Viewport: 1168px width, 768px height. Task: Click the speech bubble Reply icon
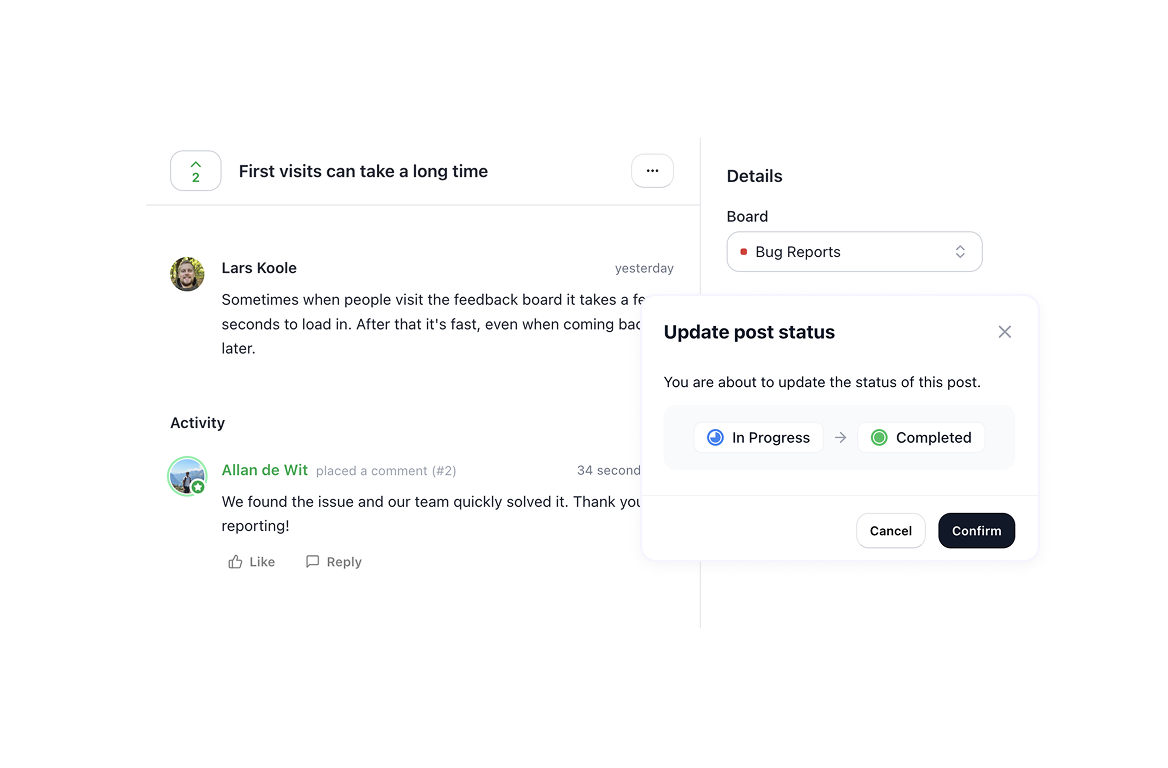click(x=312, y=561)
